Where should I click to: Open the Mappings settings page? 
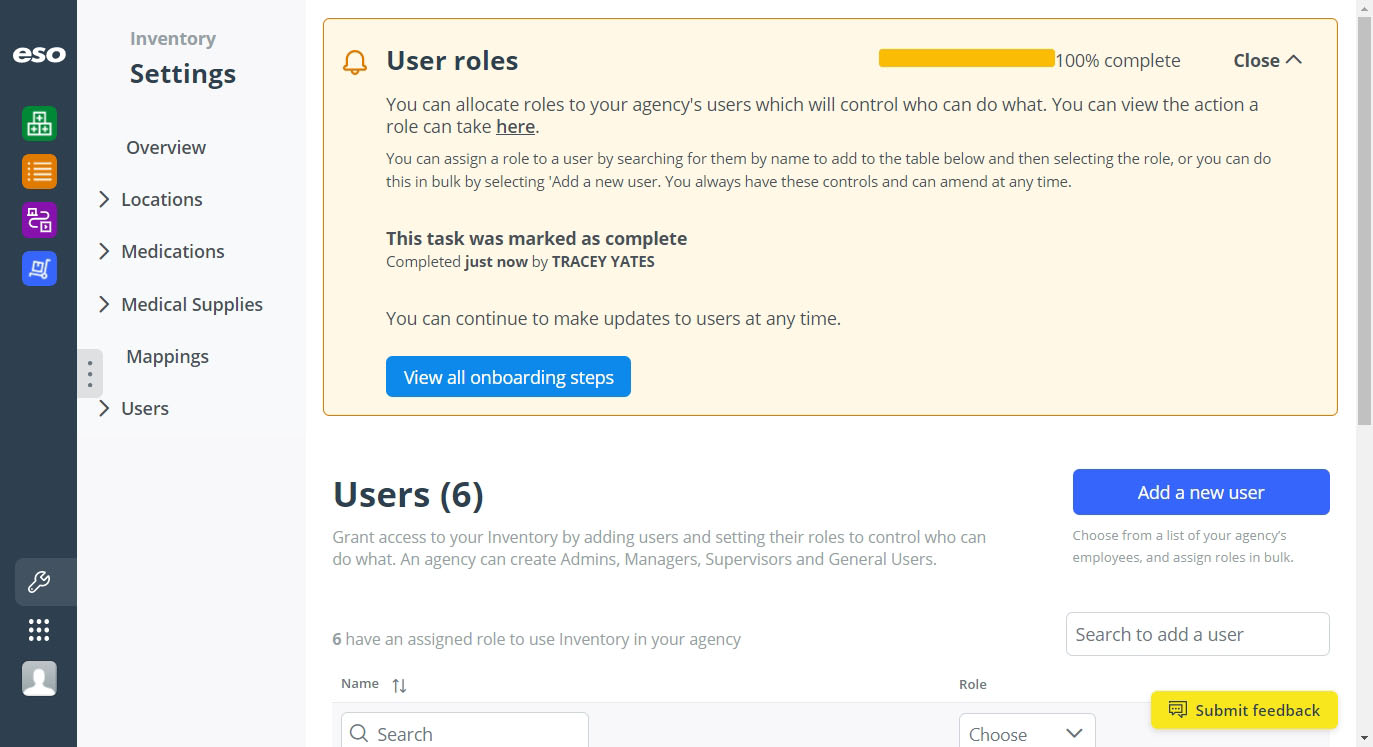168,356
